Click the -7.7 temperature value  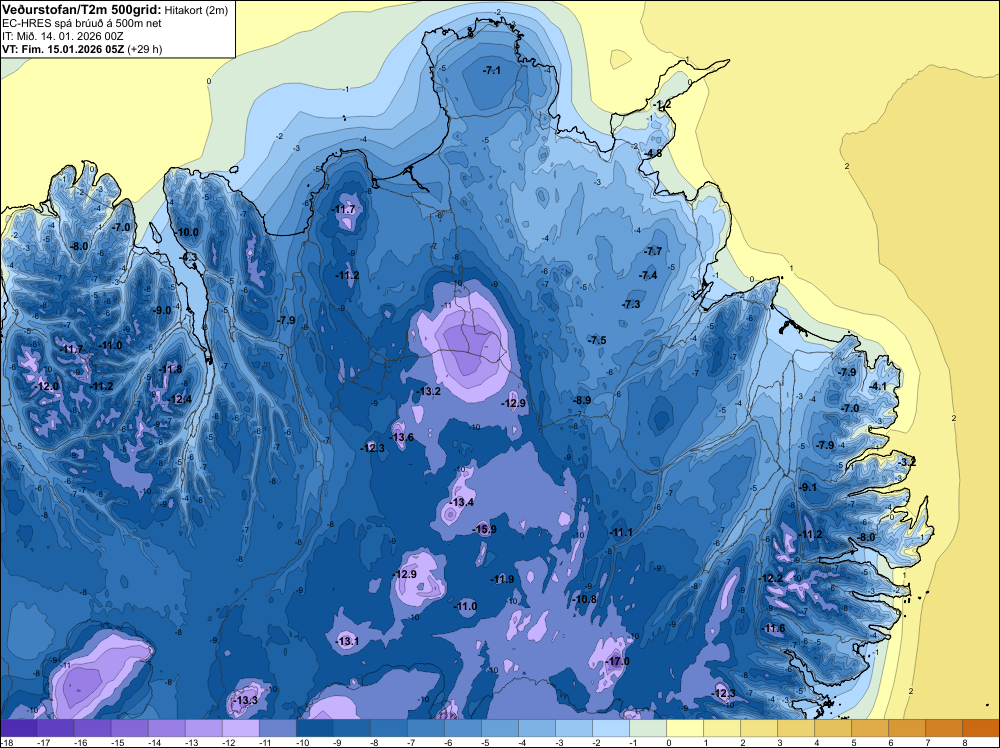pos(653,252)
